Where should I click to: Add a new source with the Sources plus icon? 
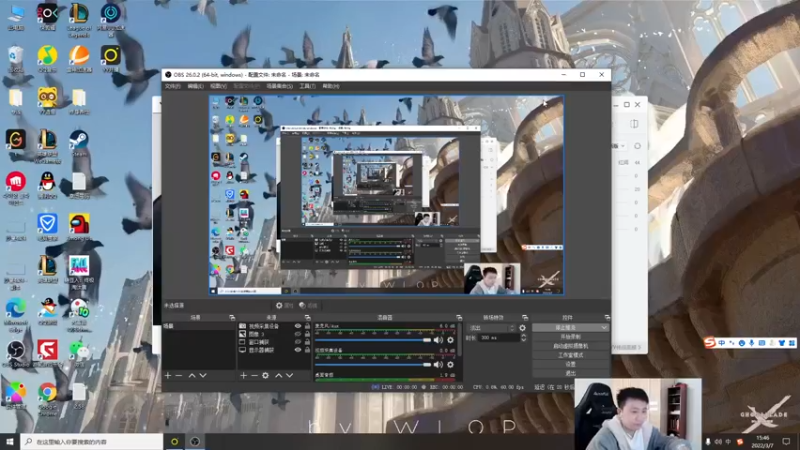tap(243, 376)
